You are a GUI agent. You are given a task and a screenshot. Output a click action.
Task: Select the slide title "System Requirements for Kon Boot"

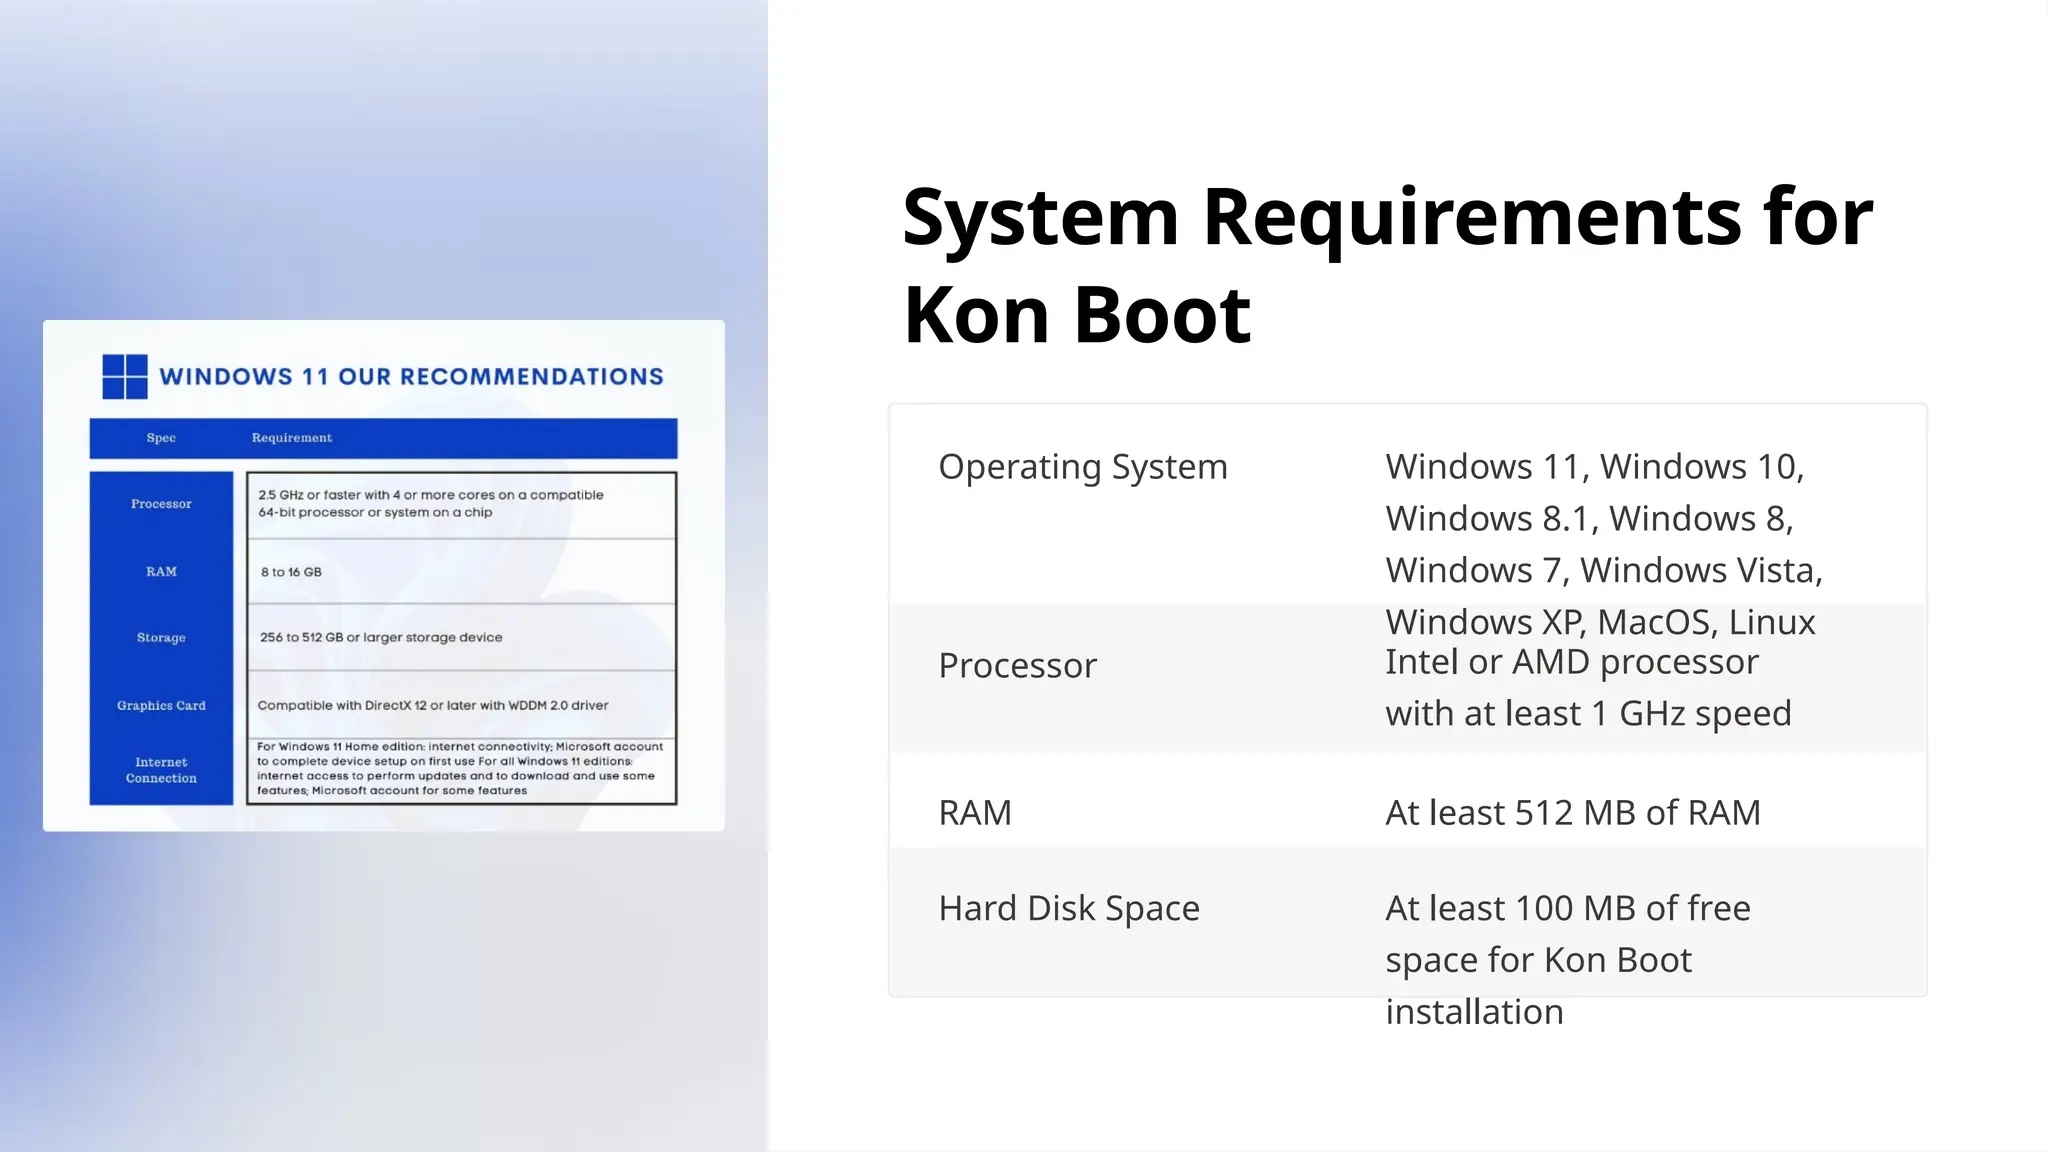pyautogui.click(x=1388, y=265)
